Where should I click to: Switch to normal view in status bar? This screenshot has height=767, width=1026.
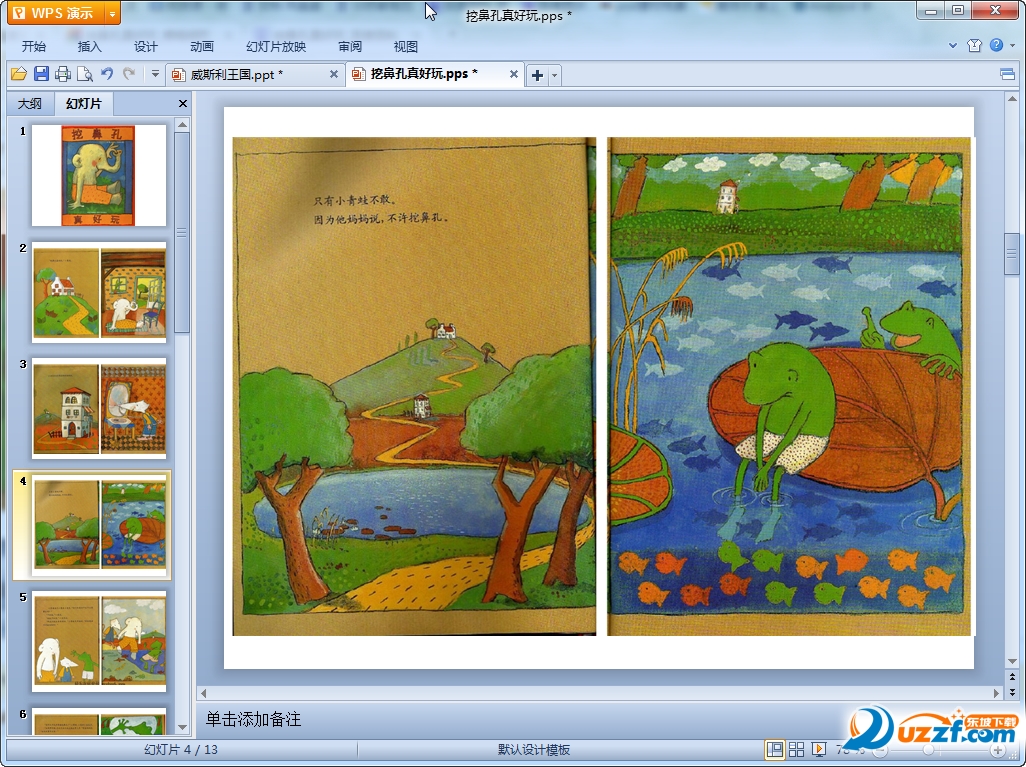(775, 749)
